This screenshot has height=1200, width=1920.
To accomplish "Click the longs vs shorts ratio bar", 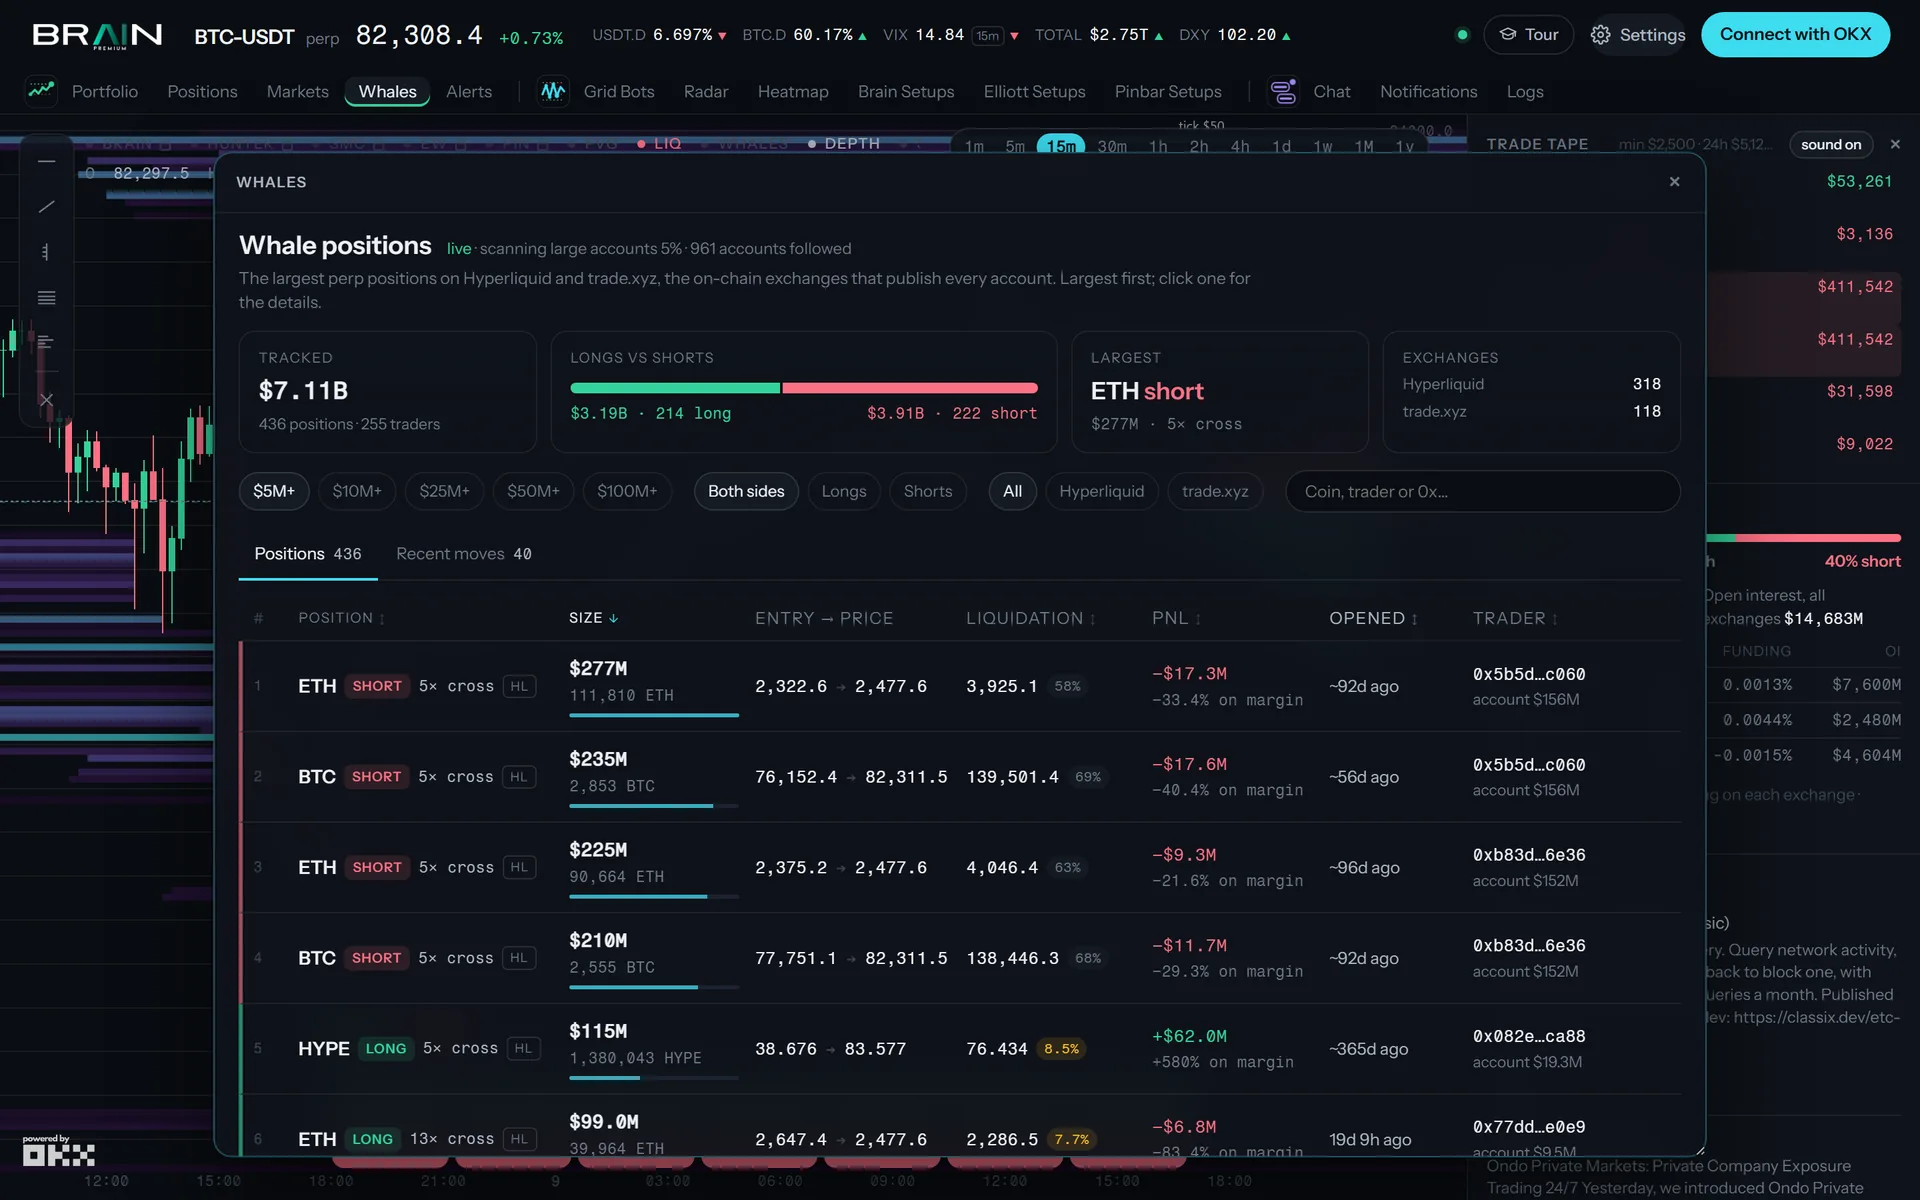I will pos(804,388).
